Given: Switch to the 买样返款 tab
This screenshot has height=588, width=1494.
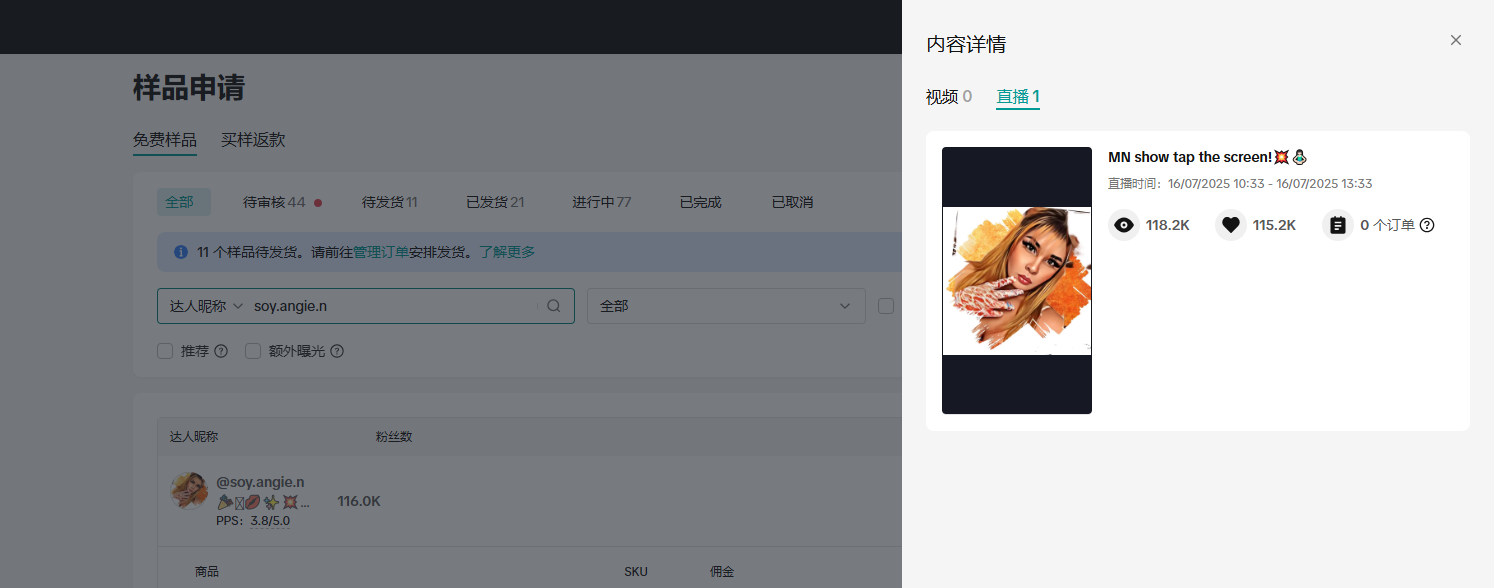Looking at the screenshot, I should [253, 140].
